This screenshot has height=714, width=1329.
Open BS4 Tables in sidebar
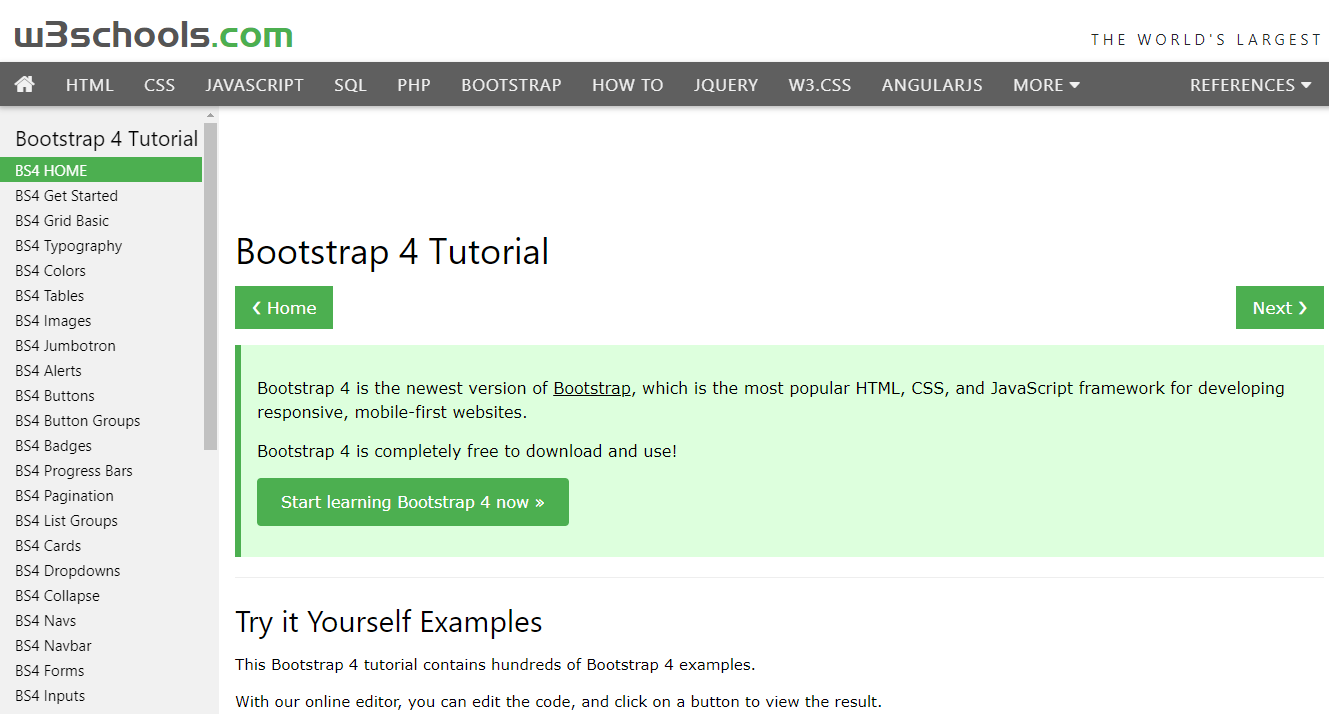pos(101,295)
